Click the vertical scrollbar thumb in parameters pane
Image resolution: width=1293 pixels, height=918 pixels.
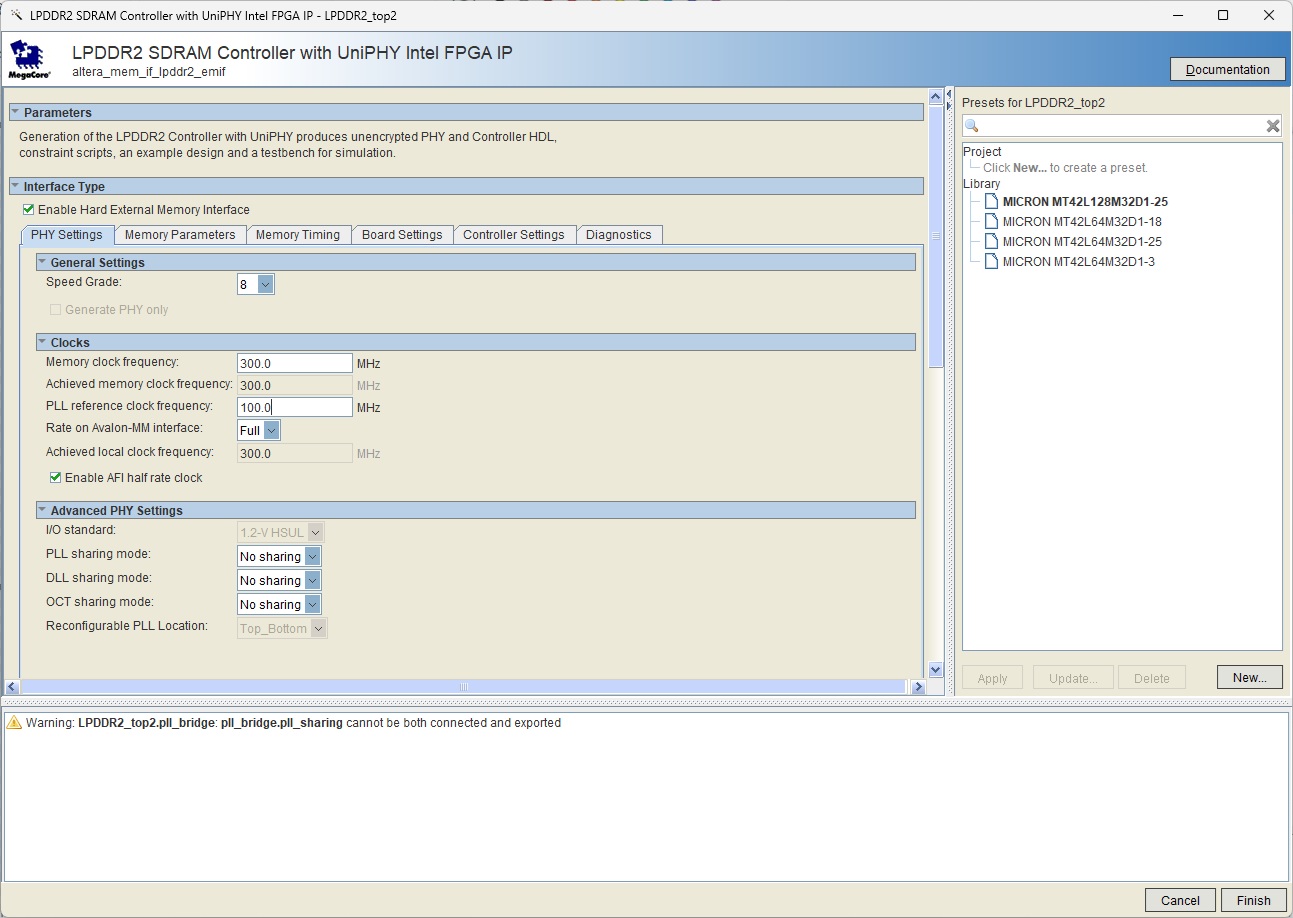[x=936, y=236]
